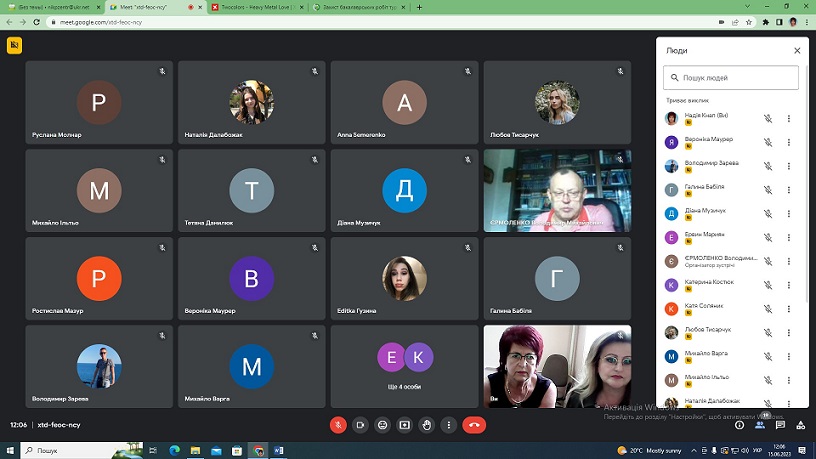Open Windows Start menu

tap(10, 450)
